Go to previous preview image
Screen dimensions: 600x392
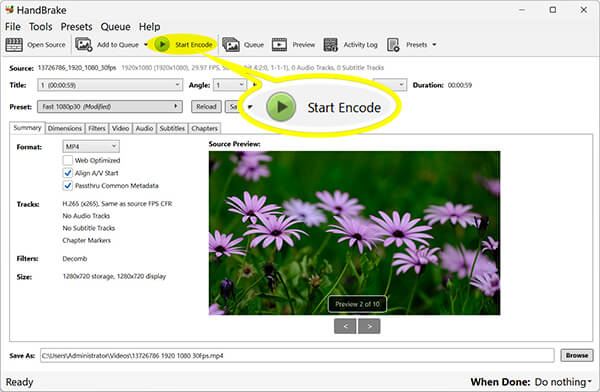pos(345,326)
